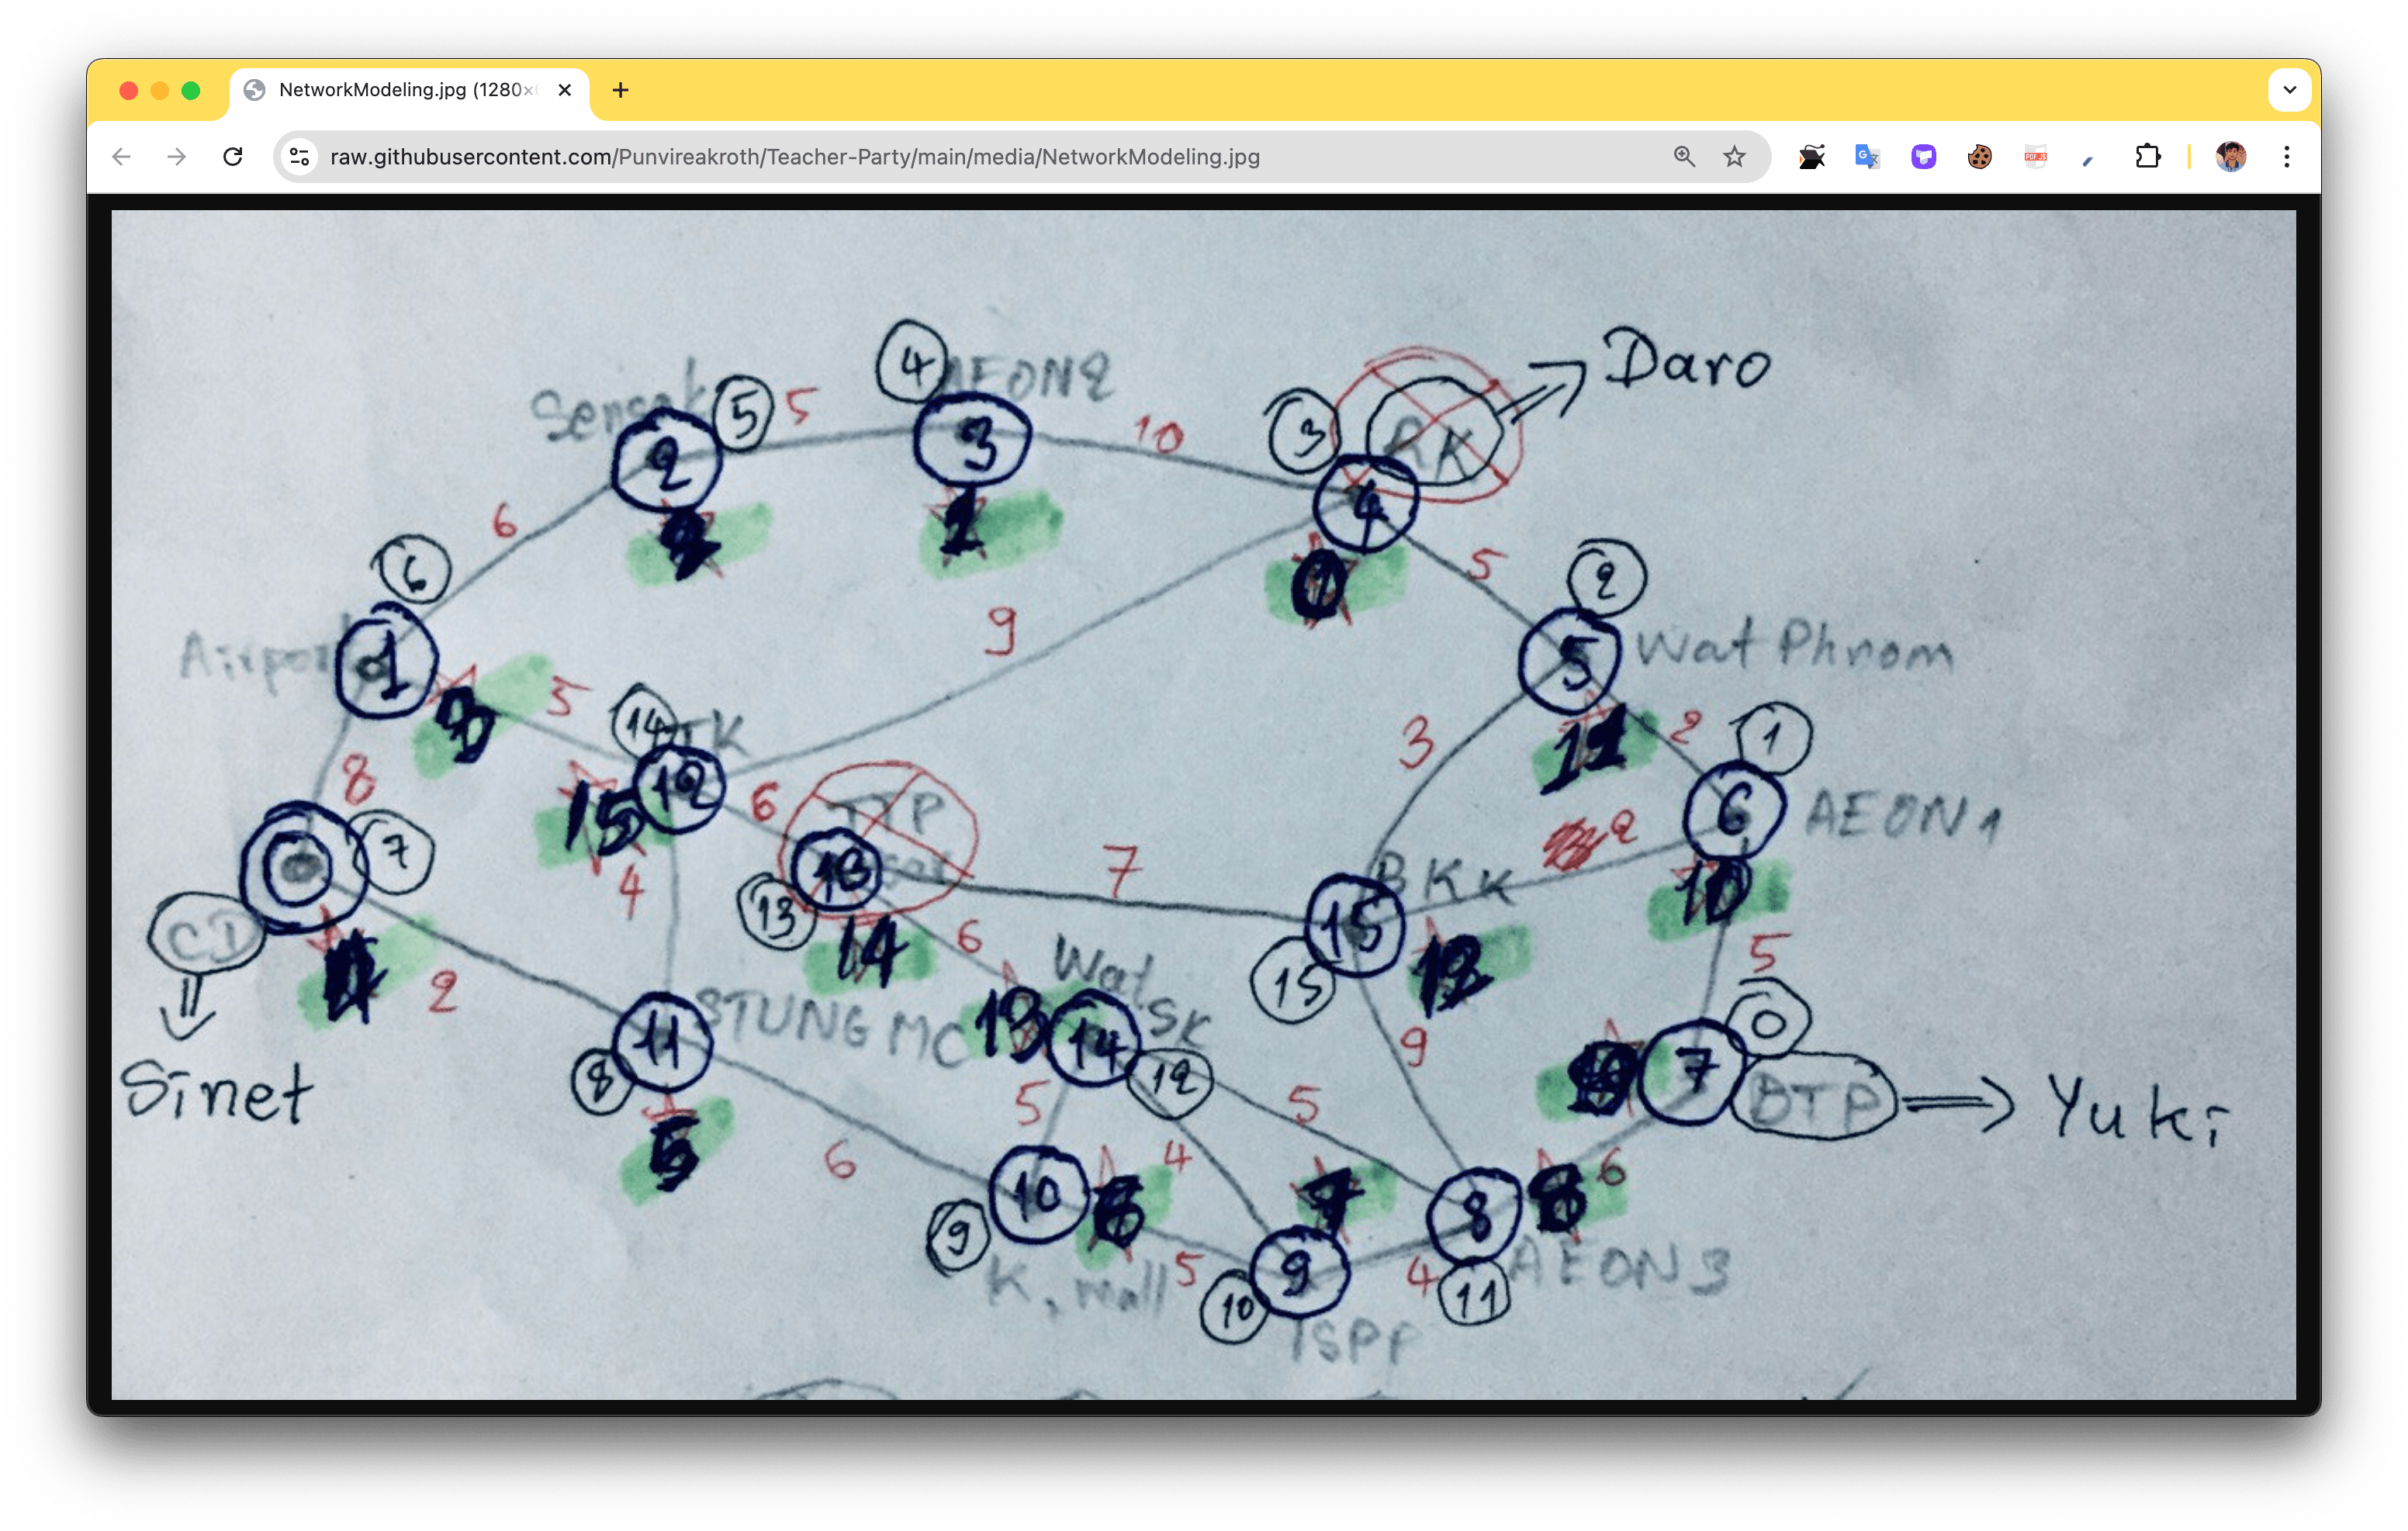Viewport: 2408px width, 1531px height.
Task: Select the NetworkModeling.jpg tab
Action: (409, 90)
